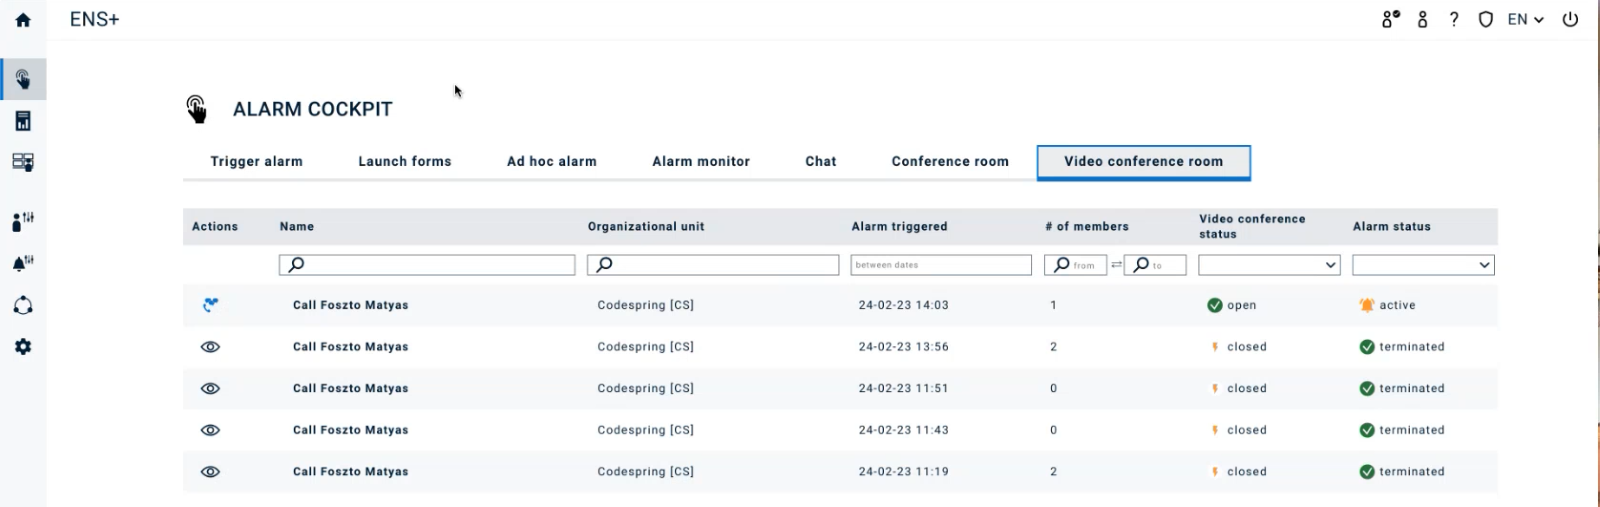The image size is (1600, 507).
Task: Open the calculator-like sidebar icon
Action: (x=23, y=121)
